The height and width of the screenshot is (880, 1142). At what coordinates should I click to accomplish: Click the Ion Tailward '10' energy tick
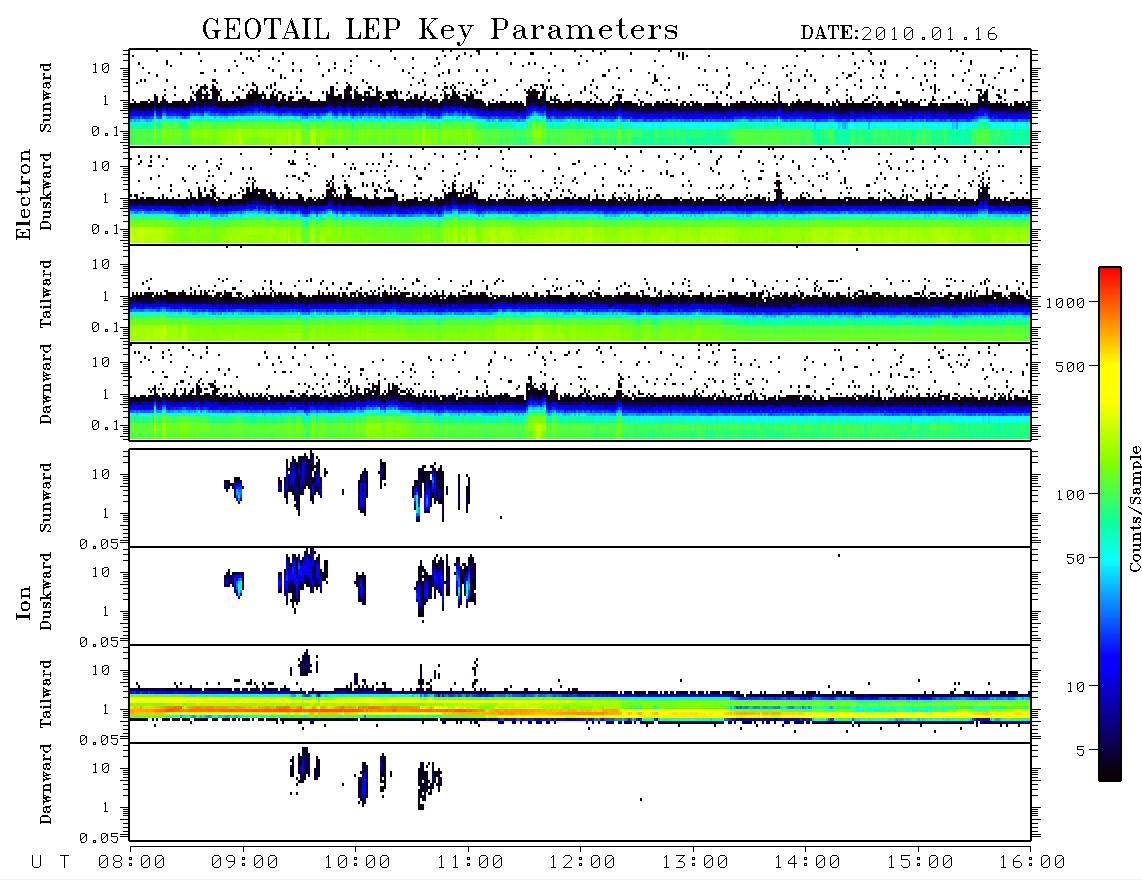pyautogui.click(x=101, y=670)
